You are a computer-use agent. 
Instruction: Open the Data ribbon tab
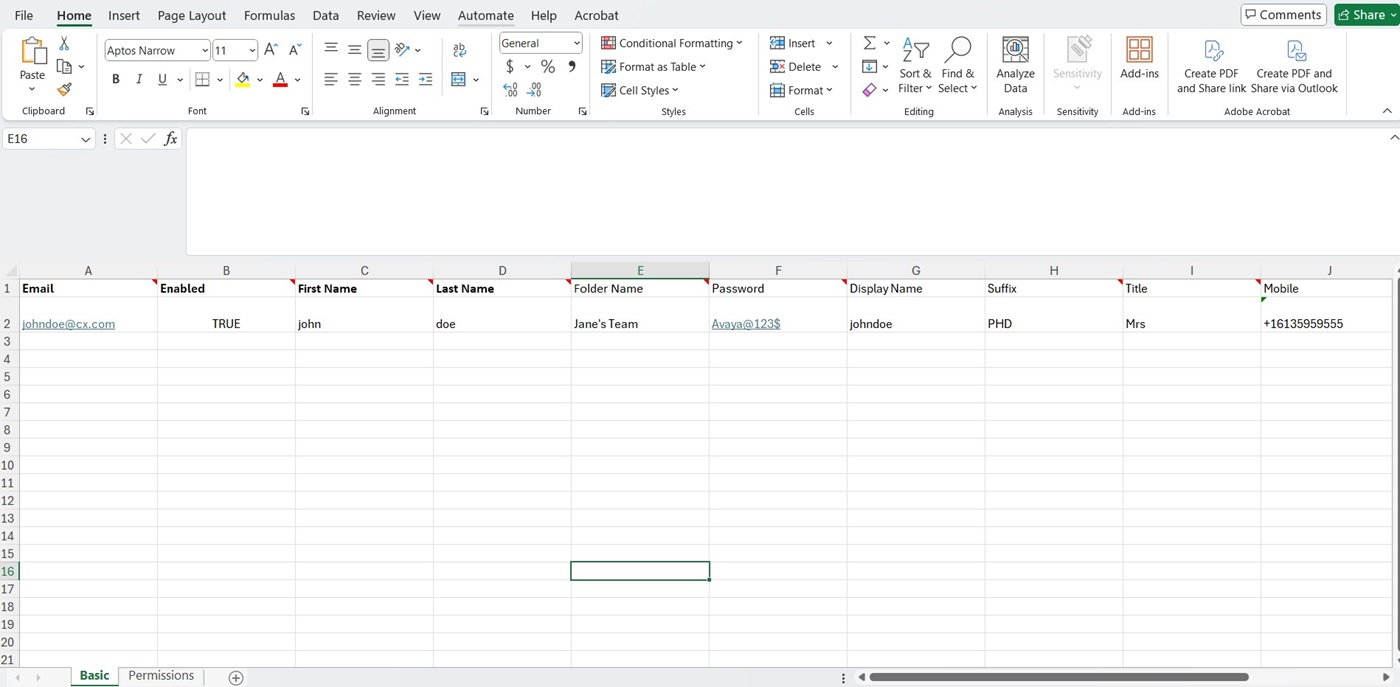pyautogui.click(x=326, y=16)
